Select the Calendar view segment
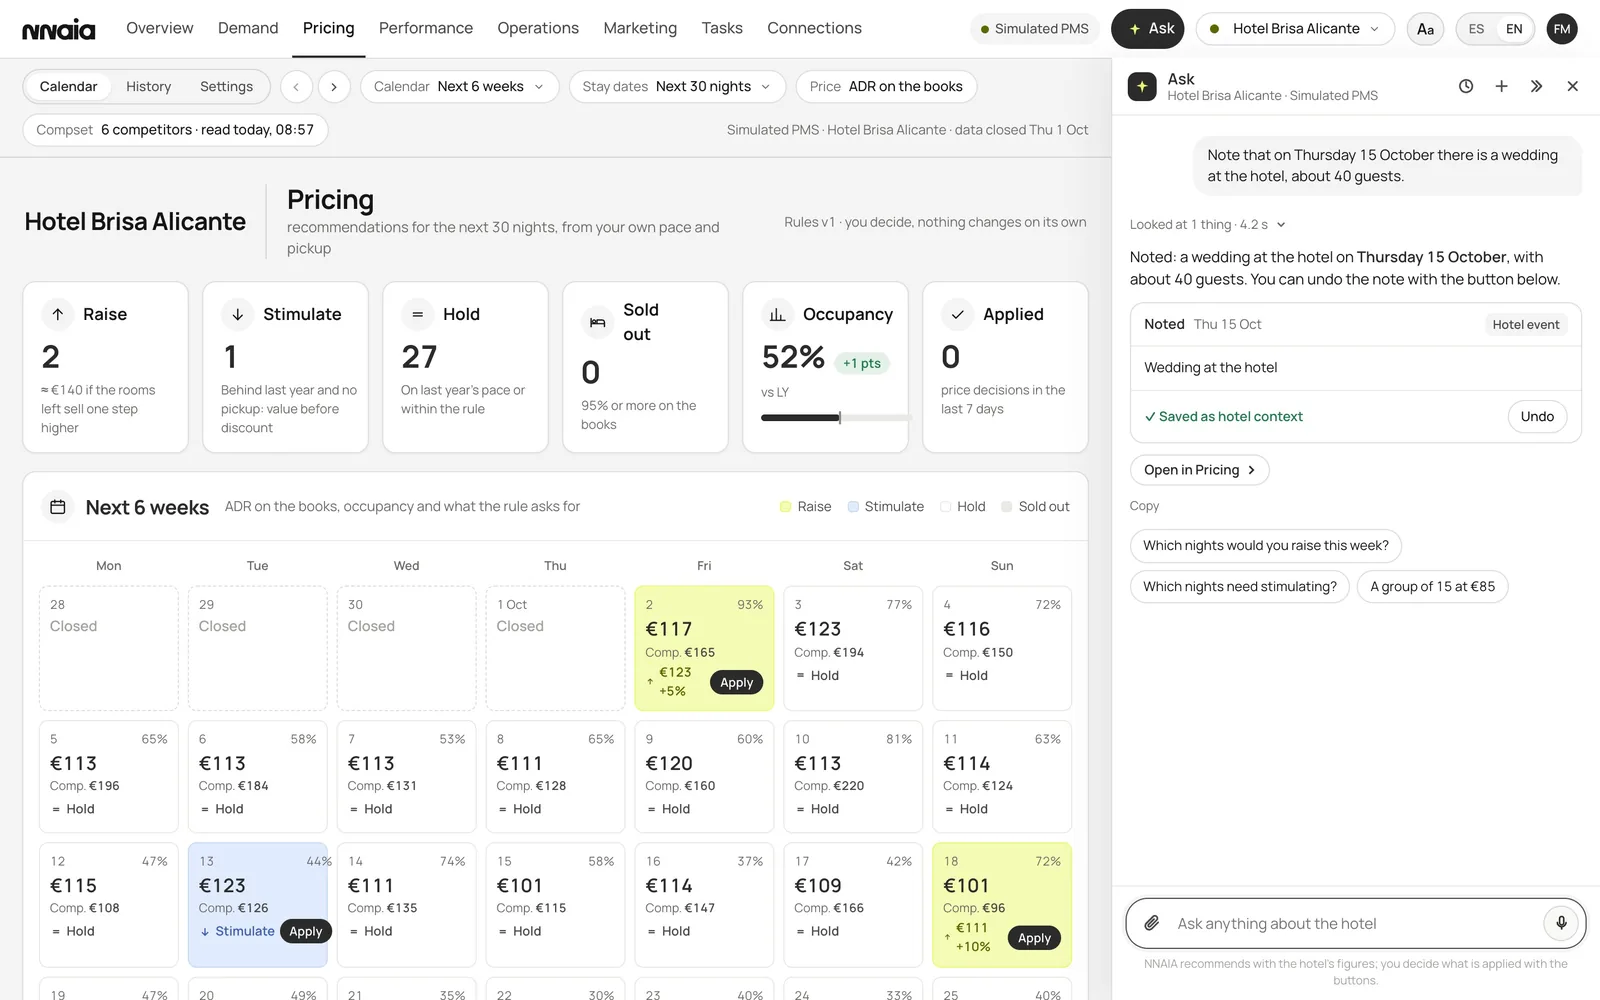The height and width of the screenshot is (1000, 1600). tap(68, 87)
